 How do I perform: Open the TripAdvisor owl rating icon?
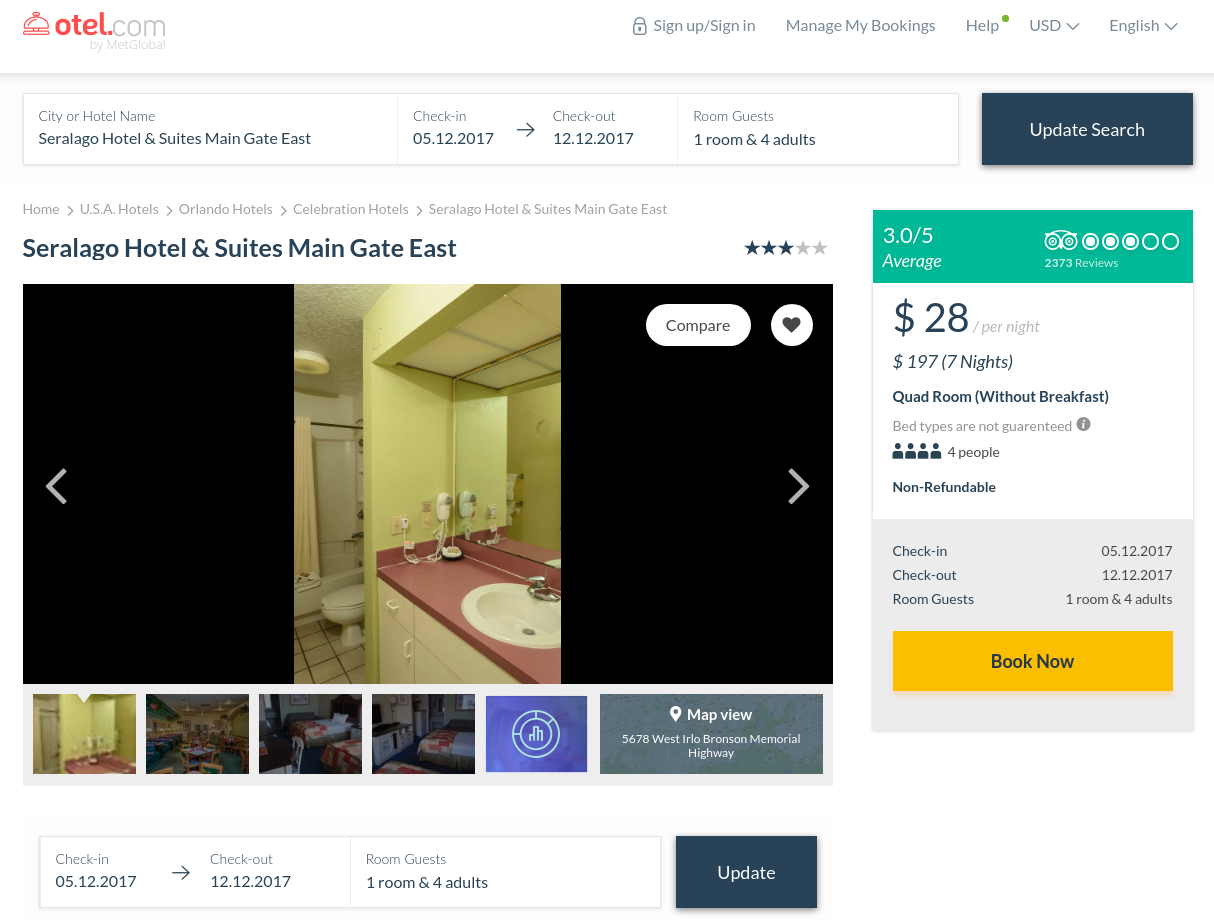coord(1060,241)
